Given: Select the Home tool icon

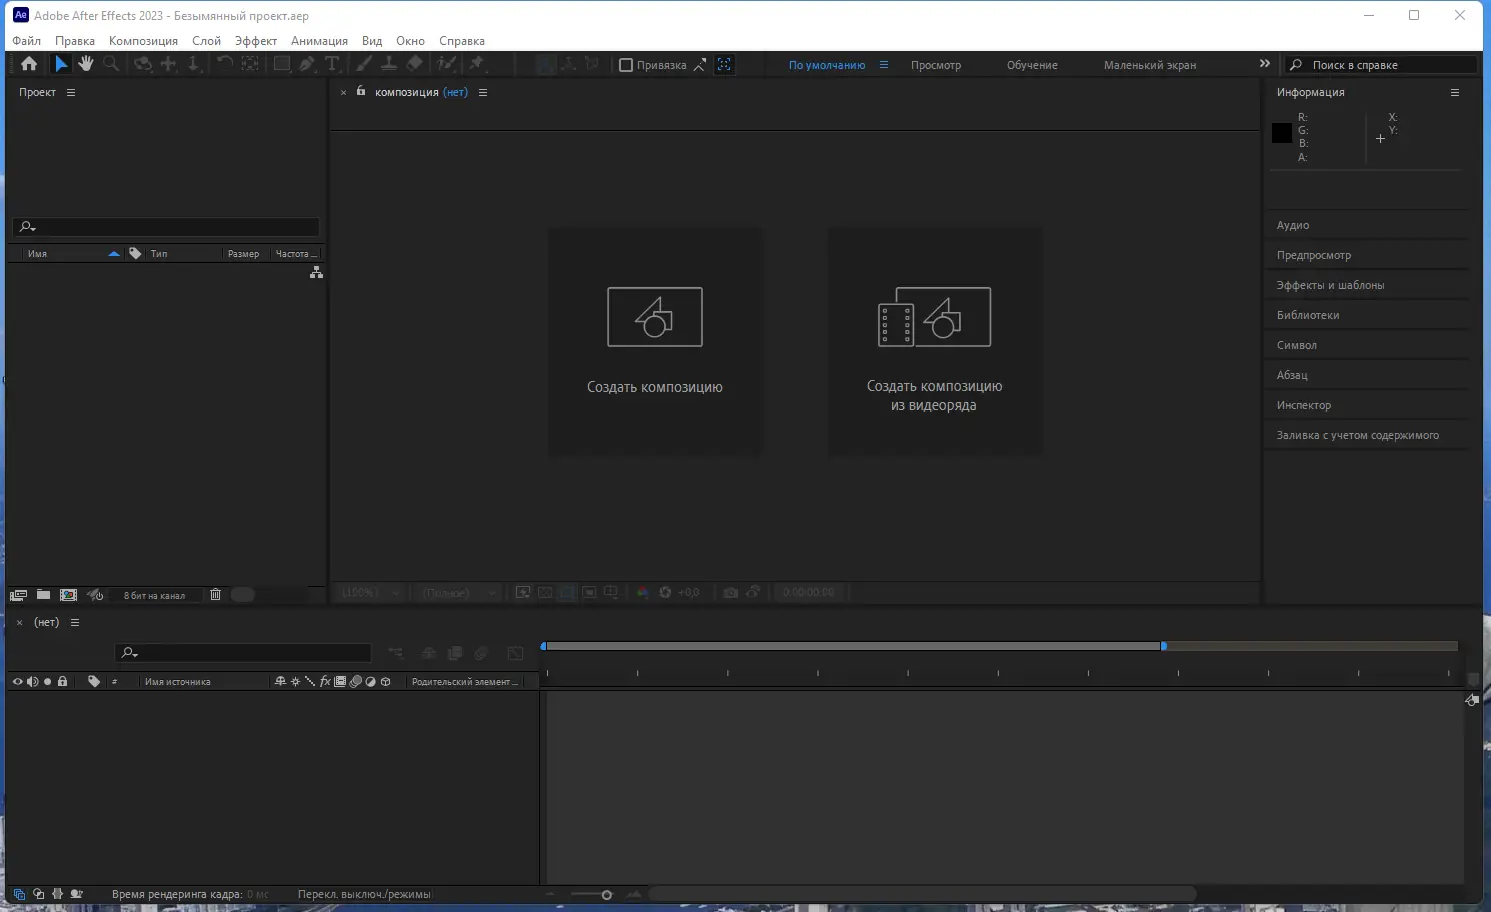Looking at the screenshot, I should coord(28,63).
